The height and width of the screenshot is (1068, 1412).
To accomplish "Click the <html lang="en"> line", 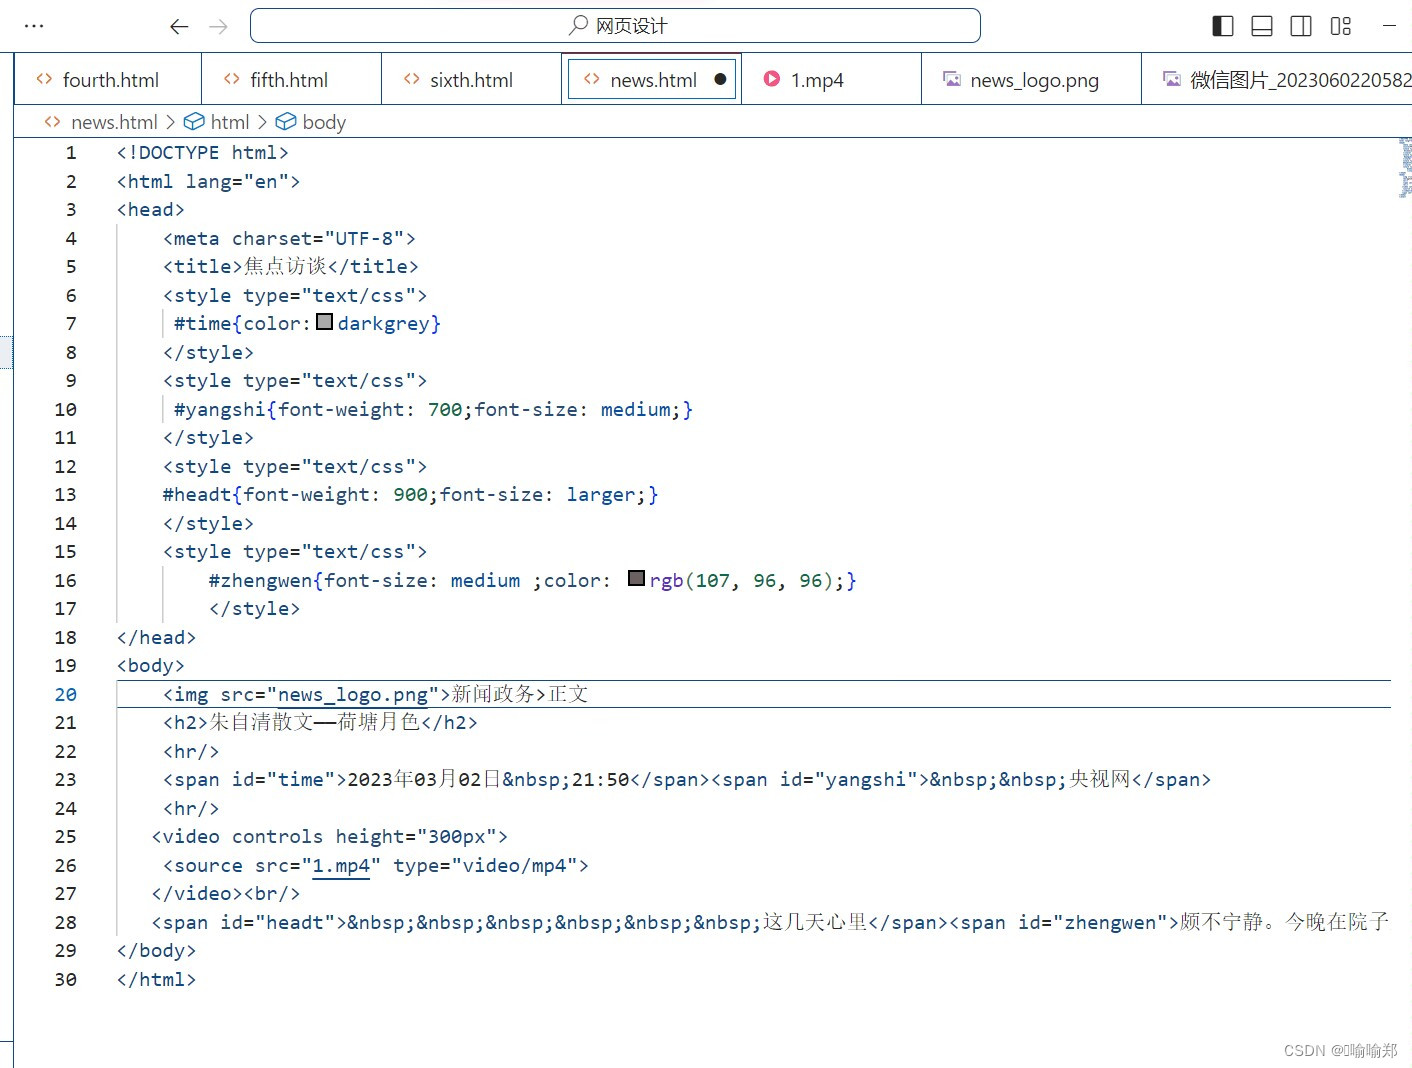I will pyautogui.click(x=208, y=182).
